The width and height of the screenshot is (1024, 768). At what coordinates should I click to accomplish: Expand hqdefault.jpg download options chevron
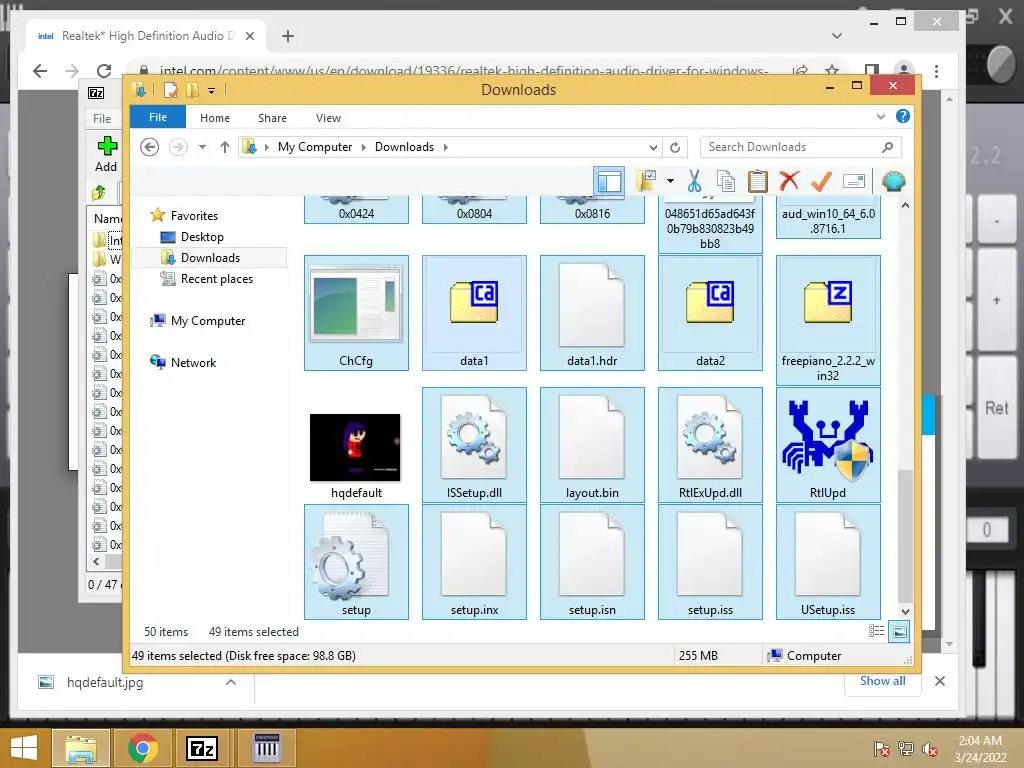(231, 682)
